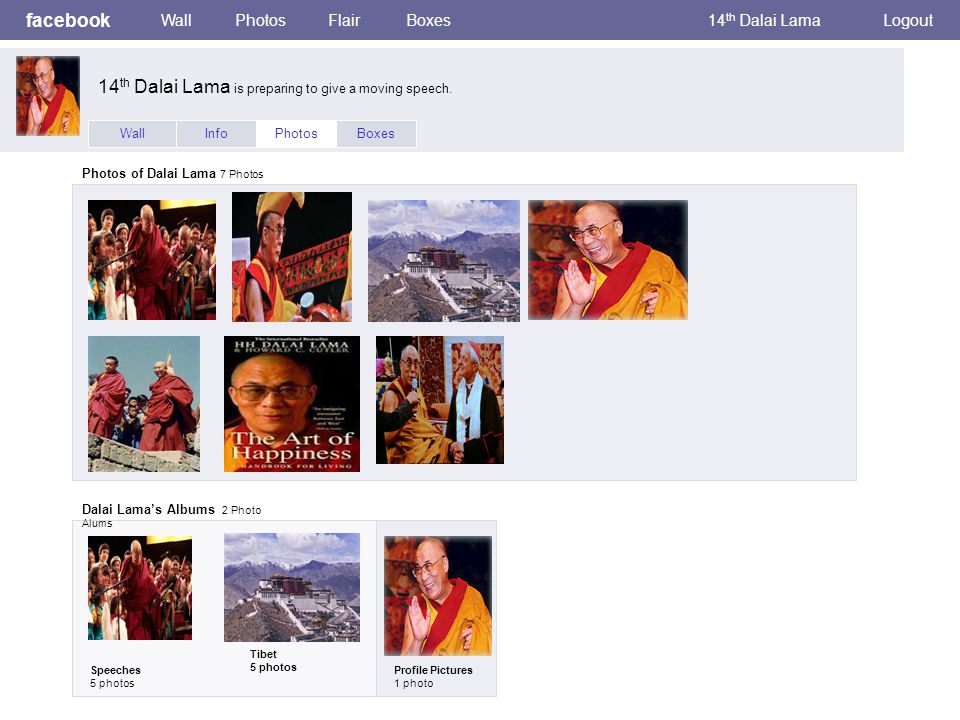Click the Profile Pictures album title
The image size is (960, 720).
click(x=433, y=670)
